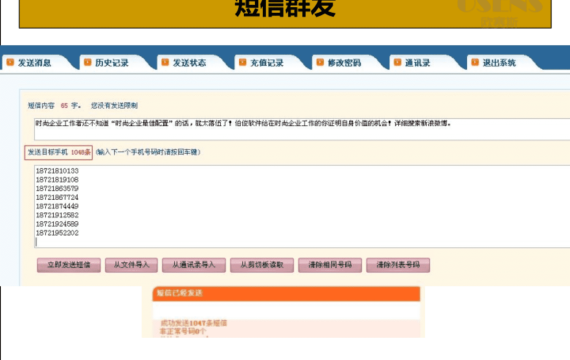
Task: Click the 立即发送短信 button
Action: [x=69, y=265]
